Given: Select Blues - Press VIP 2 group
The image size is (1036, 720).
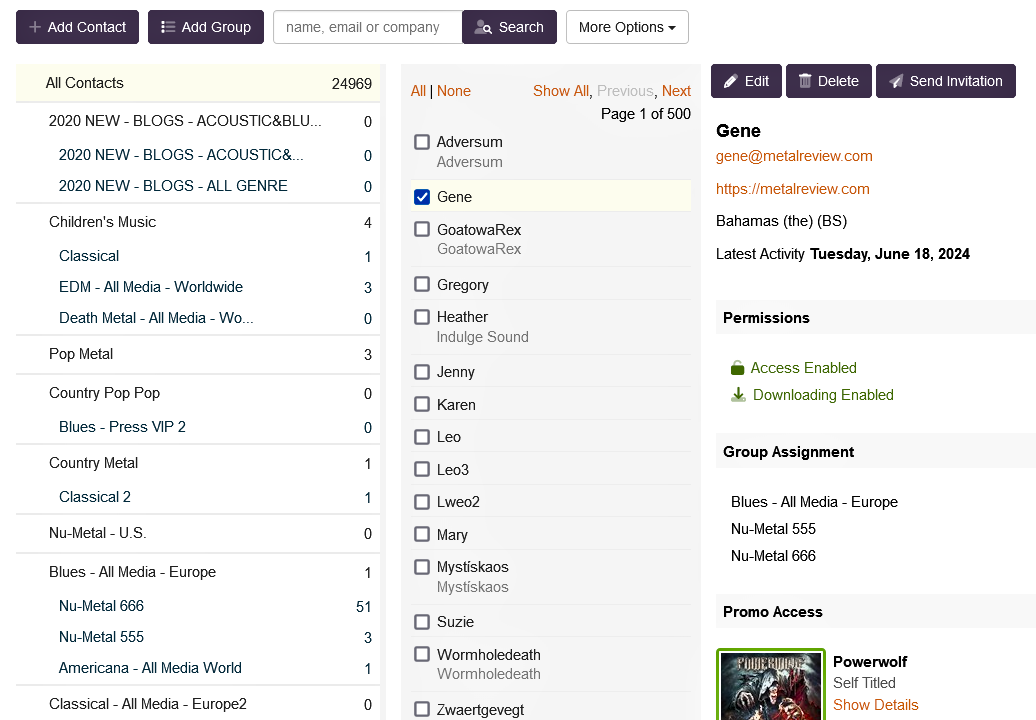Looking at the screenshot, I should click(198, 427).
